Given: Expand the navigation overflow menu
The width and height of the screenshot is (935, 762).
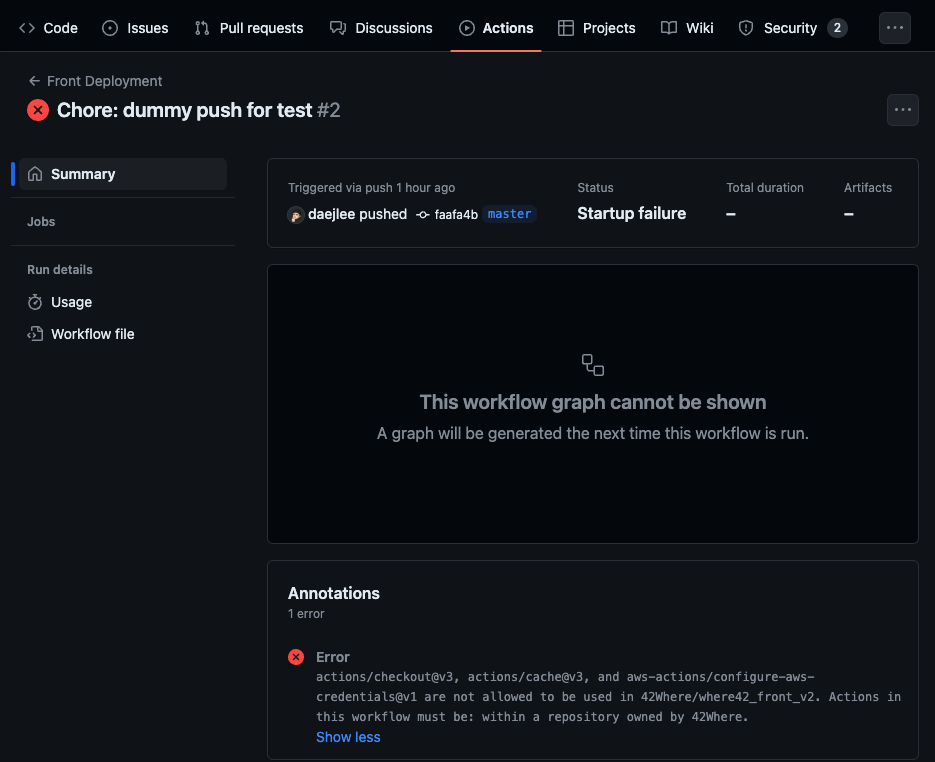Looking at the screenshot, I should (894, 28).
